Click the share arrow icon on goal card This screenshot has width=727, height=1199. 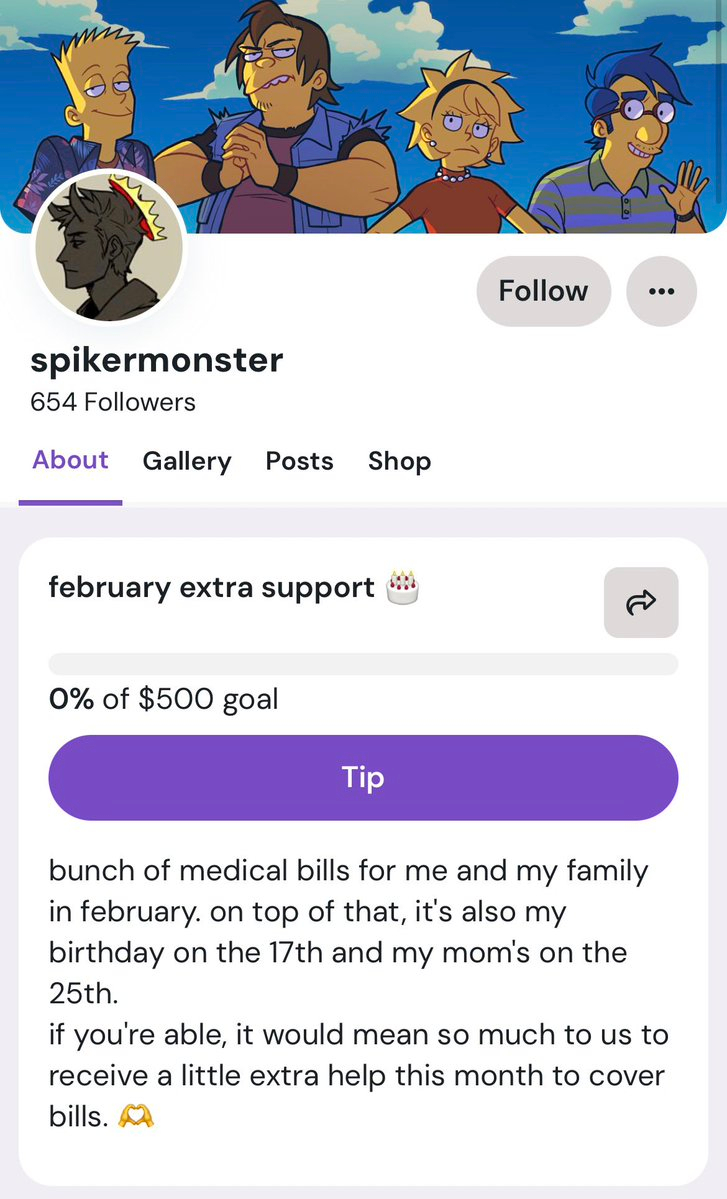click(x=641, y=602)
